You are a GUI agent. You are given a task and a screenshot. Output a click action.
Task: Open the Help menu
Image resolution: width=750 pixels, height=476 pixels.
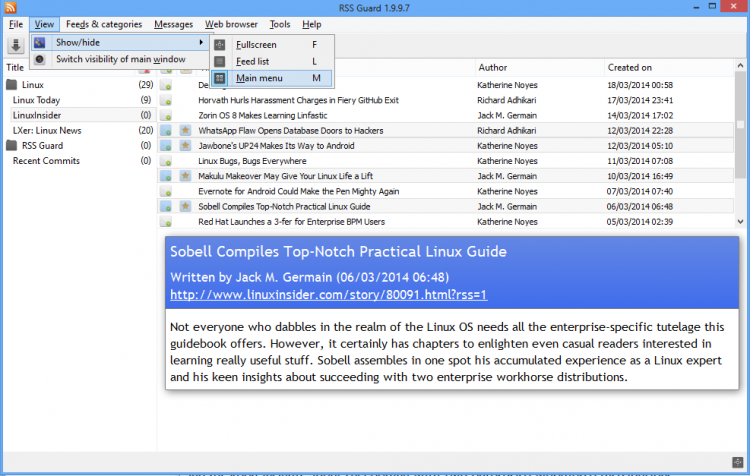[311, 24]
